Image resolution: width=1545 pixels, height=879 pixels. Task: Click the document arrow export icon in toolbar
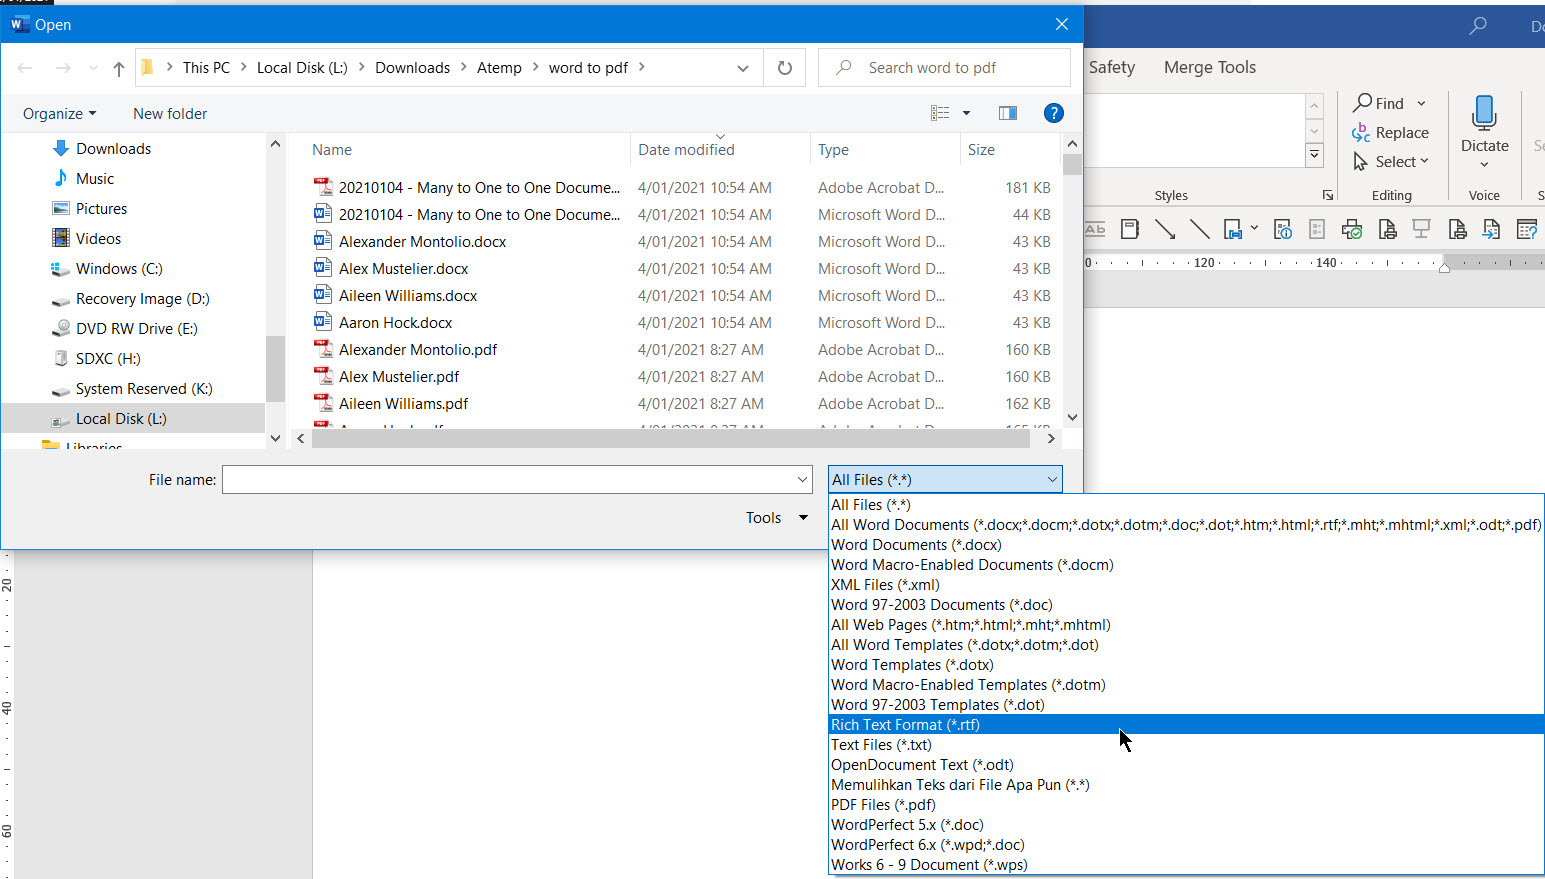coord(1491,230)
